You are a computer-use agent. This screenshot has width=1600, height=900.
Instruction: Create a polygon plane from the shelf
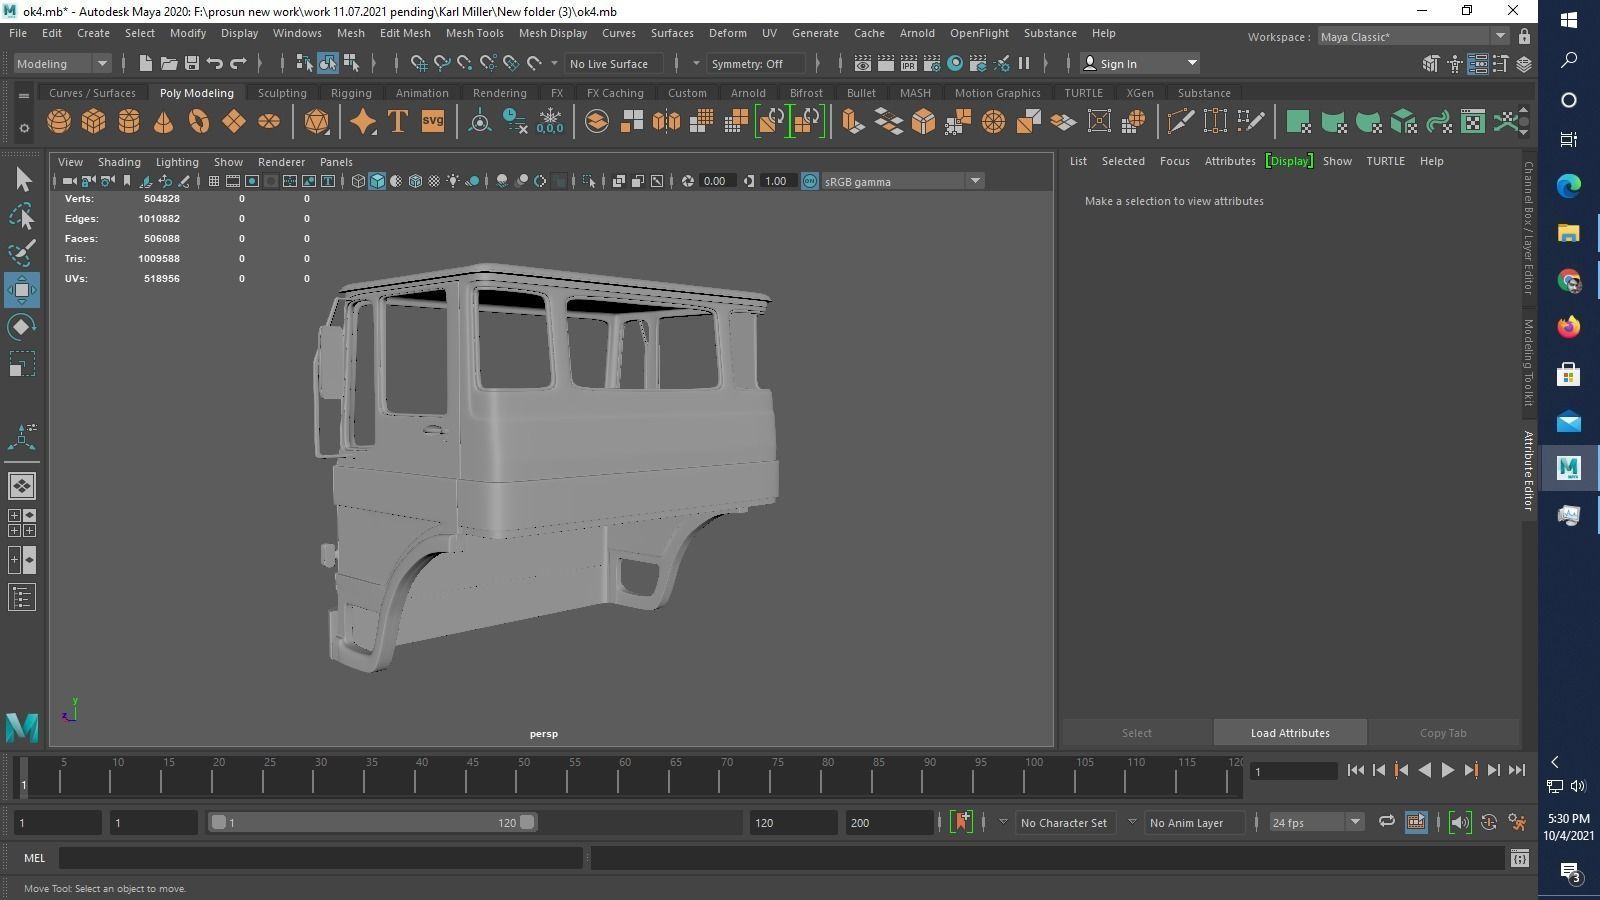234,122
